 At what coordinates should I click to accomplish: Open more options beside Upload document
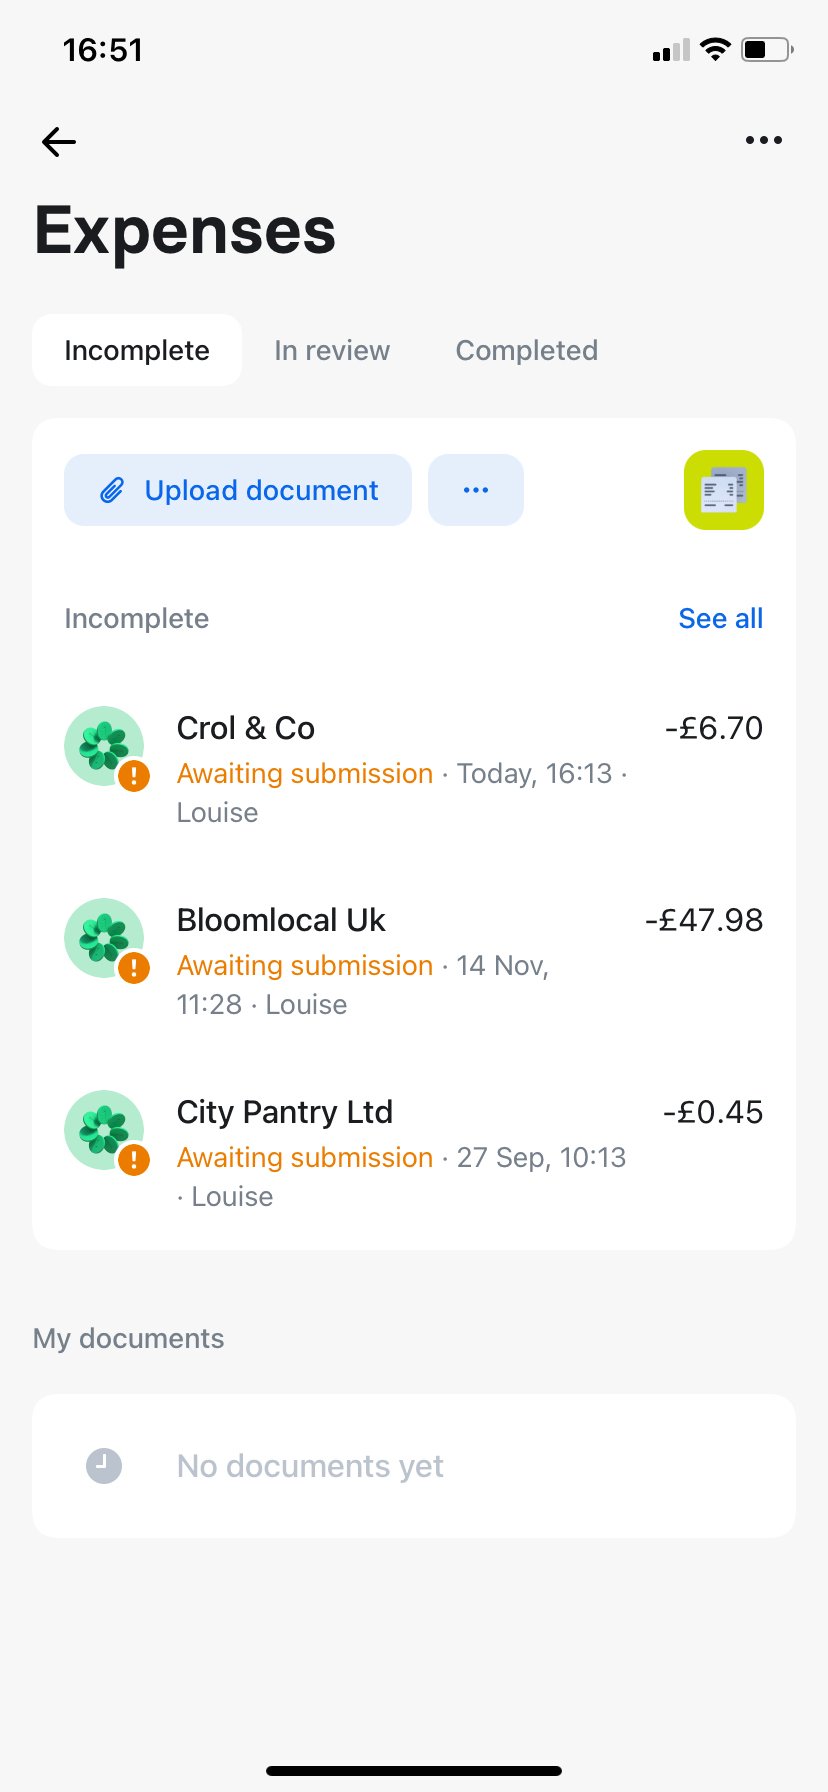(476, 490)
